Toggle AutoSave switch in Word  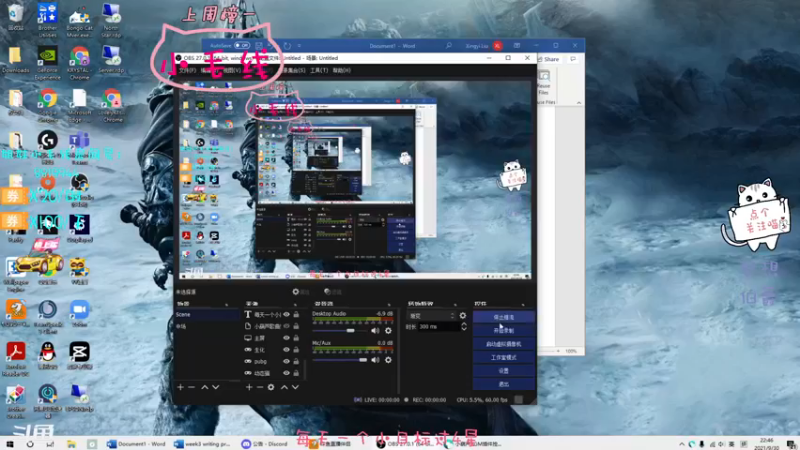pyautogui.click(x=242, y=45)
